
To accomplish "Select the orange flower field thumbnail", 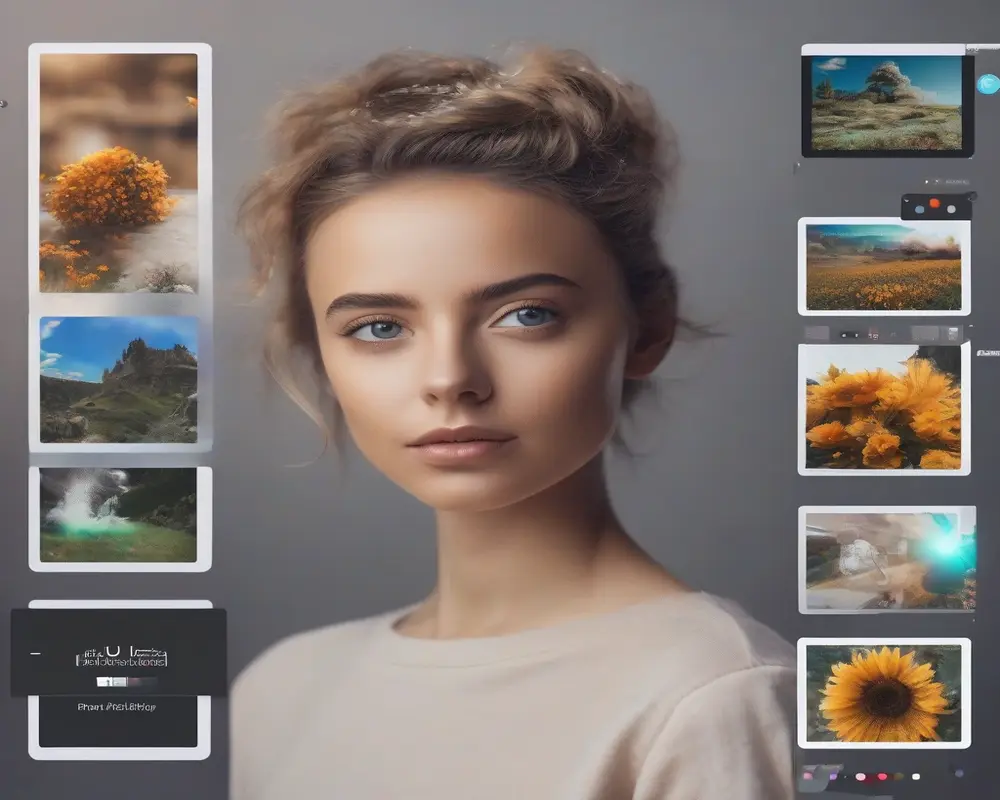I will (x=884, y=267).
